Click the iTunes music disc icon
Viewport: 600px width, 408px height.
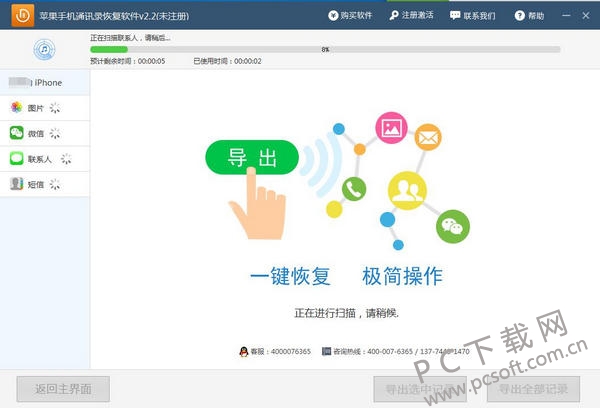(x=44, y=49)
